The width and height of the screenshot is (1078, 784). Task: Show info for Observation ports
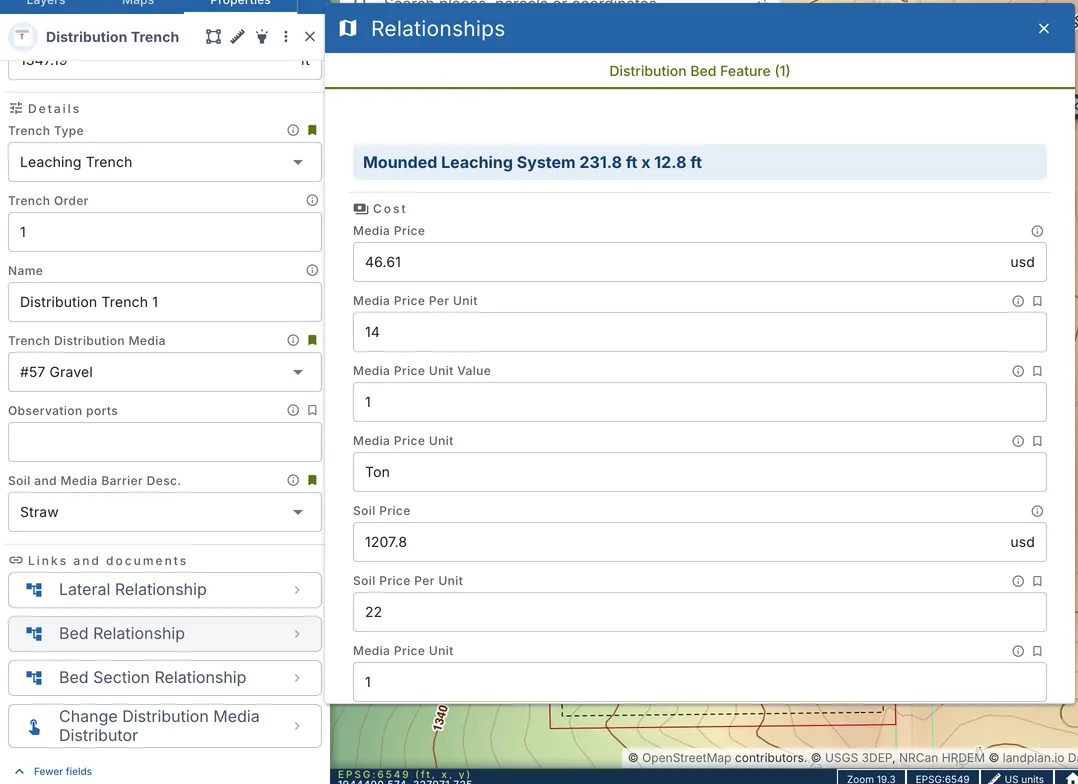click(x=293, y=410)
